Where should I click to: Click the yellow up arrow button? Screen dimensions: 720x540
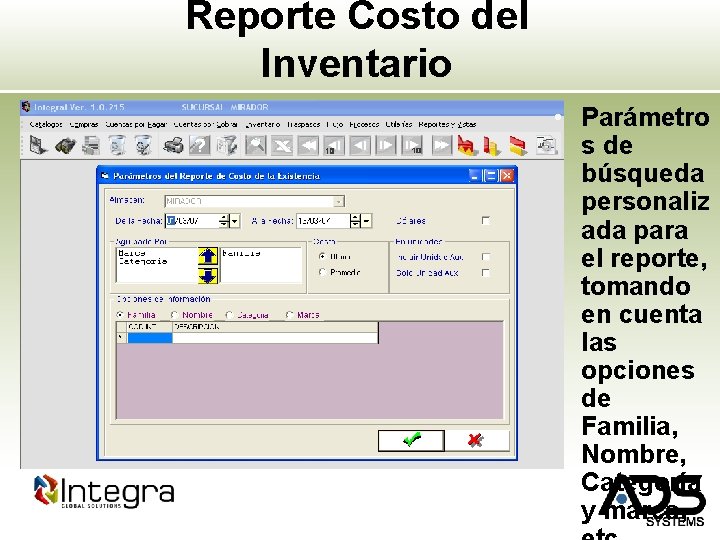208,256
